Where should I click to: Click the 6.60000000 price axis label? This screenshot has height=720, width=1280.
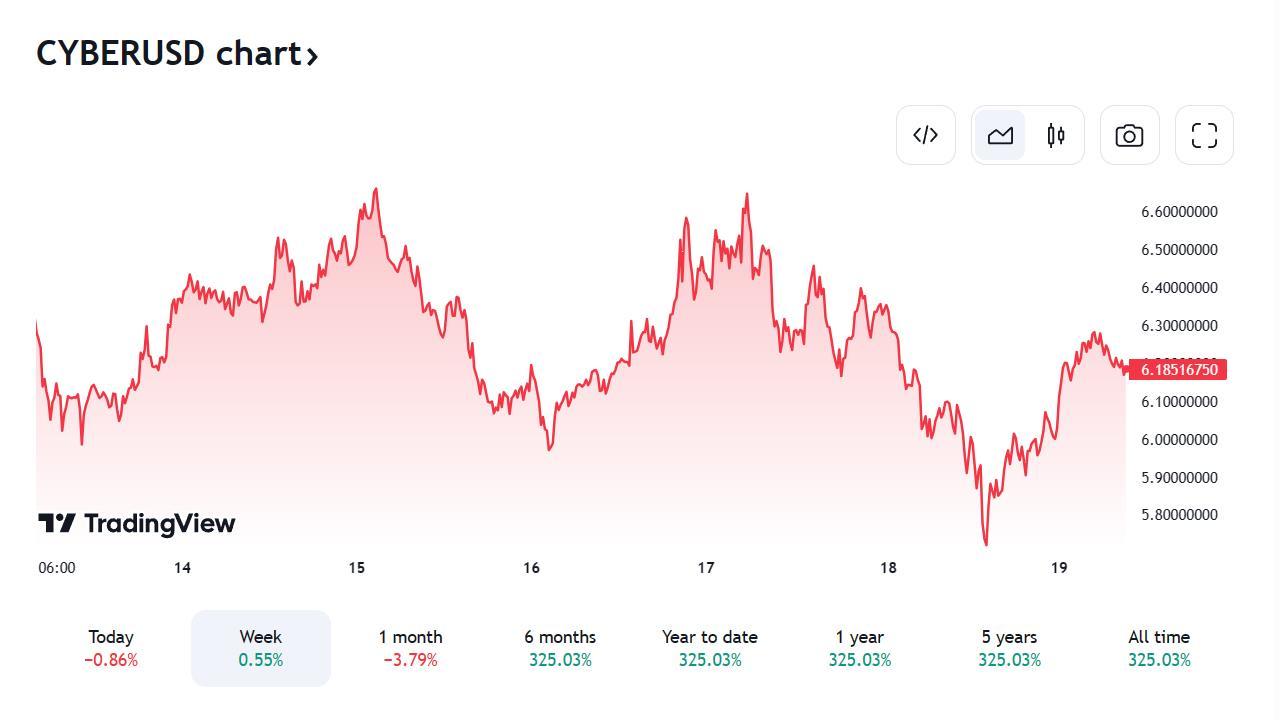click(1179, 212)
